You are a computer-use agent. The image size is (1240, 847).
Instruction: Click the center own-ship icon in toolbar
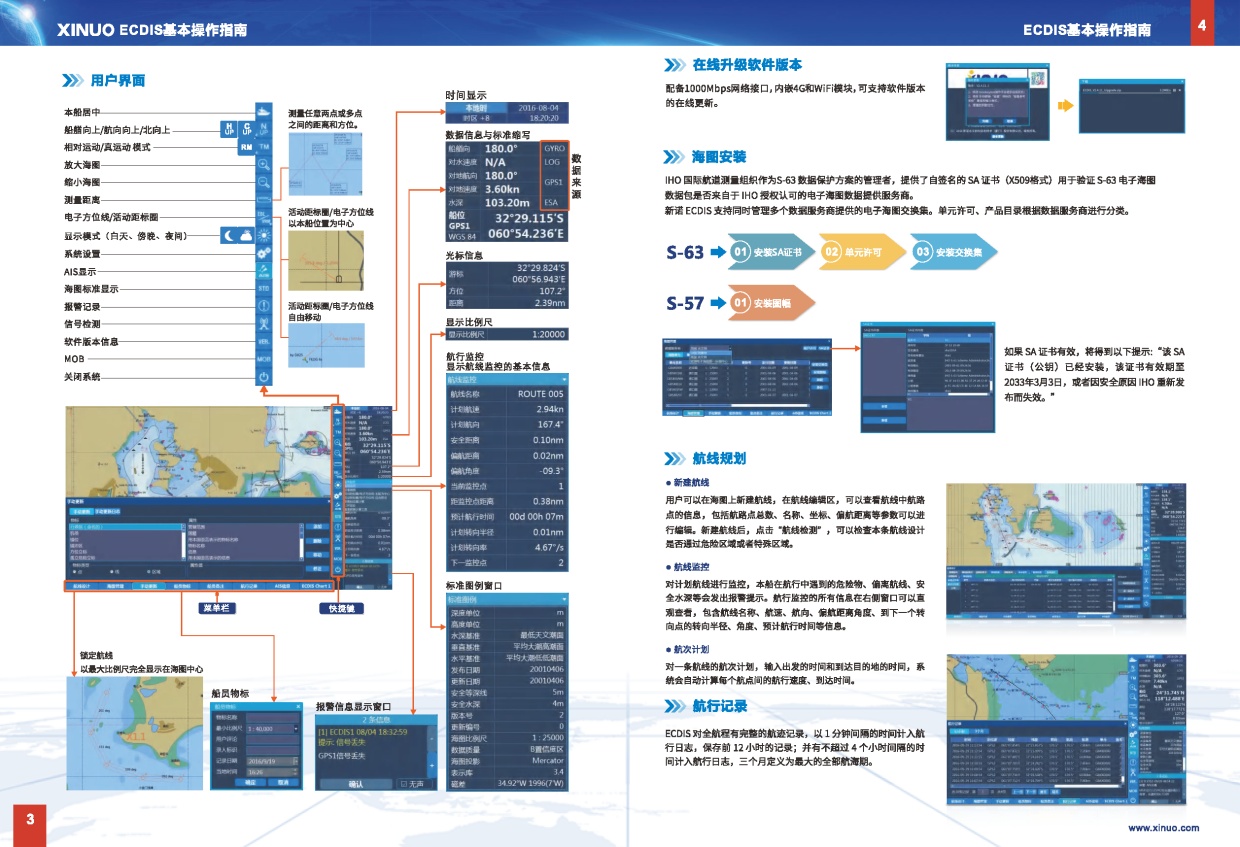[264, 112]
